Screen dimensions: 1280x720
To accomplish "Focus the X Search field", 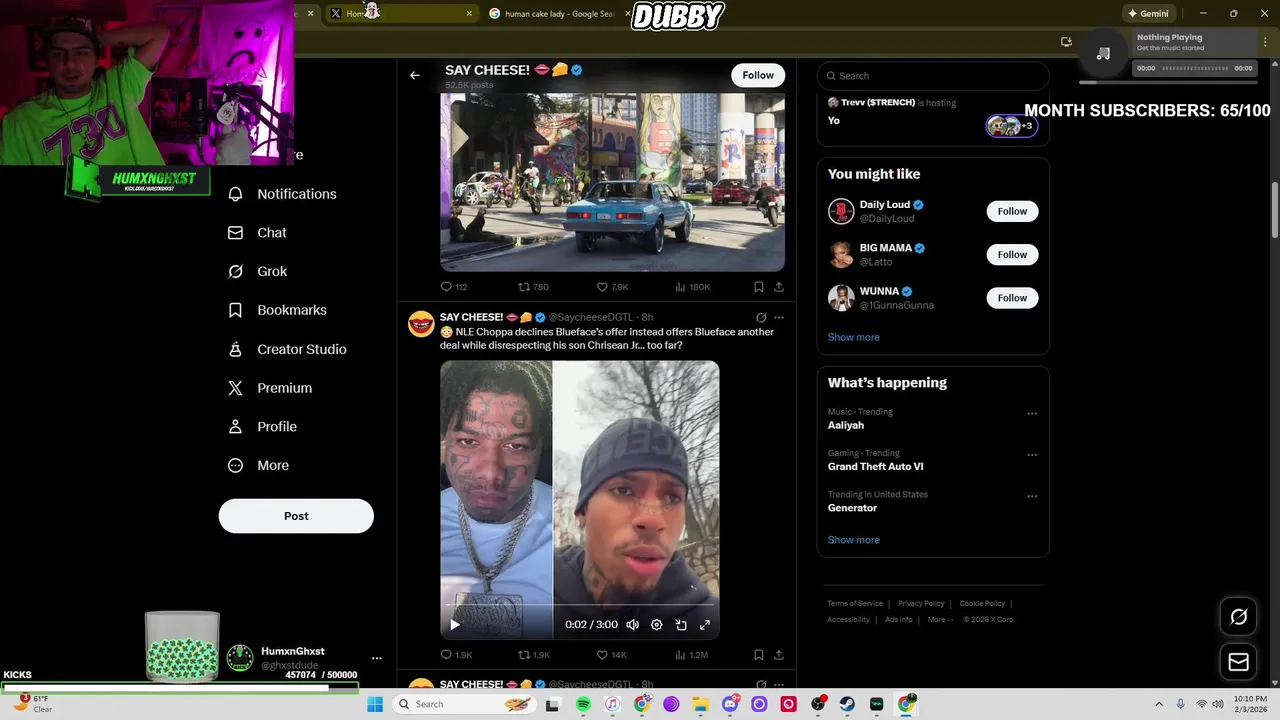I will [933, 76].
